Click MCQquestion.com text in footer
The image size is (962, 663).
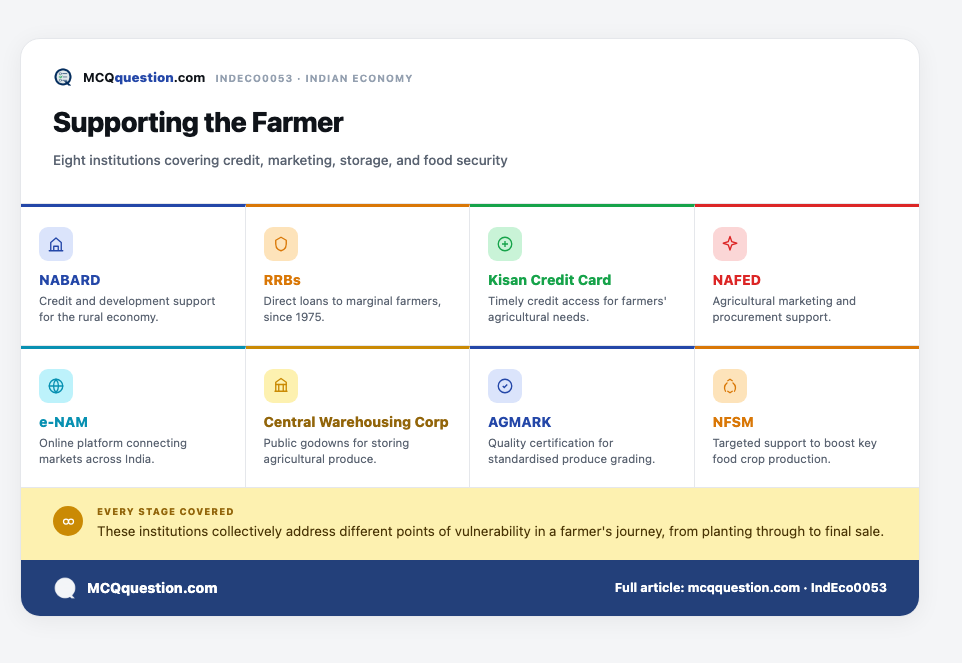click(152, 588)
